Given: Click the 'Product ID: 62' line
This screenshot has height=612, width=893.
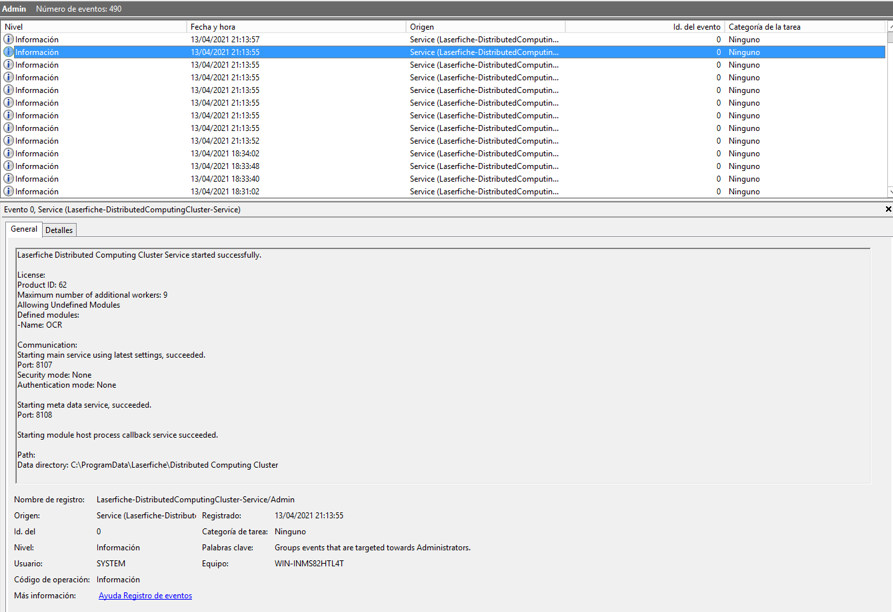Looking at the screenshot, I should [x=42, y=285].
